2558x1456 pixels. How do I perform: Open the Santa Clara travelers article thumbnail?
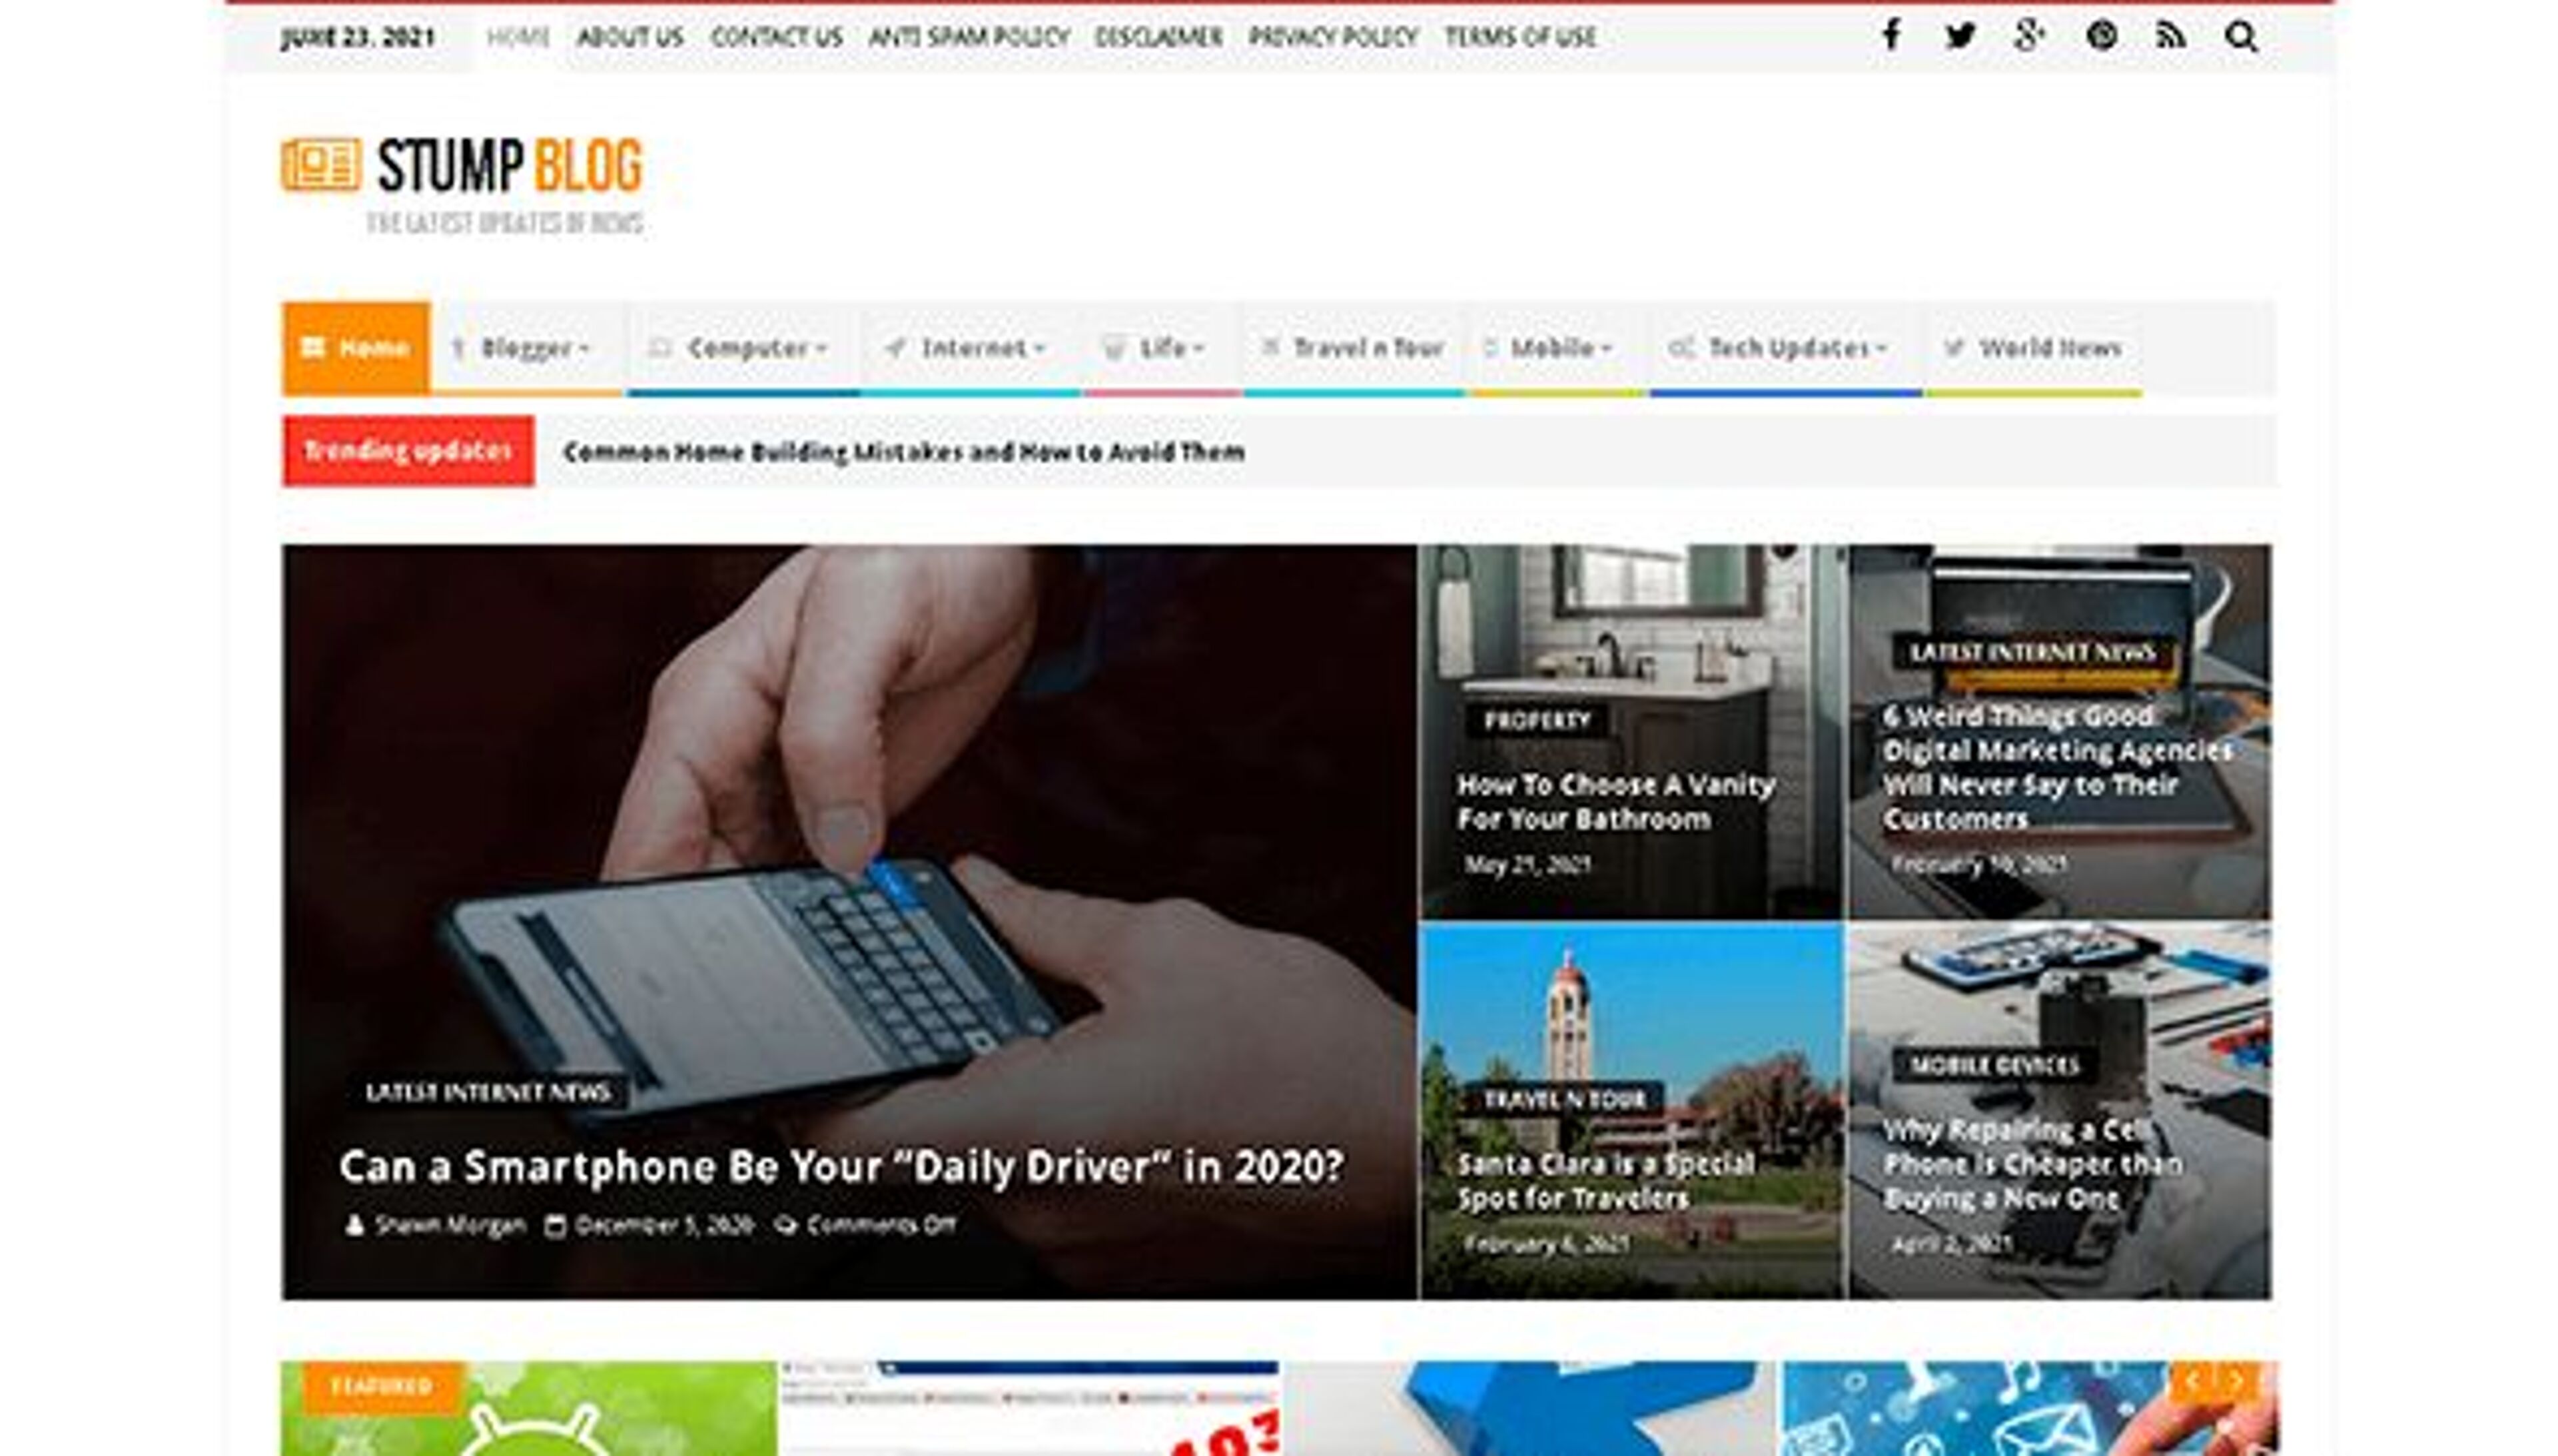pos(1632,1111)
